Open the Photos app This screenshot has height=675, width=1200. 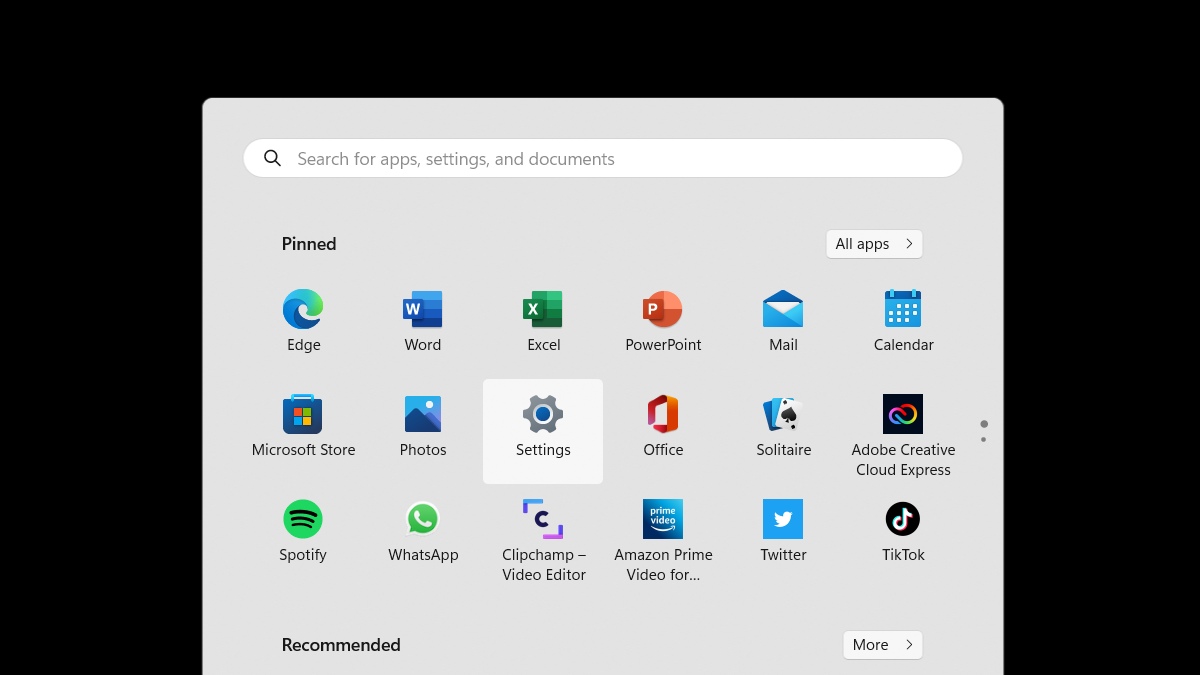[x=423, y=427]
